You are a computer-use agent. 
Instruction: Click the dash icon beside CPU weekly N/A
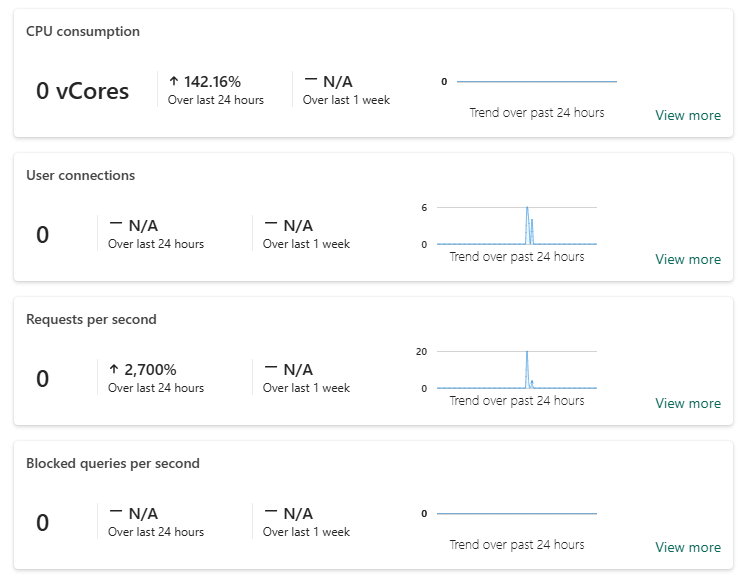[x=310, y=81]
